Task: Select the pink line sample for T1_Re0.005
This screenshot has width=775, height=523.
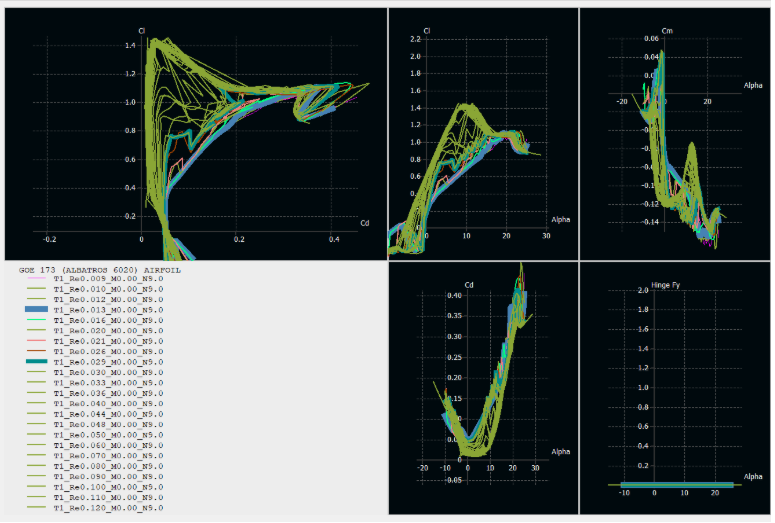Action: (37, 278)
